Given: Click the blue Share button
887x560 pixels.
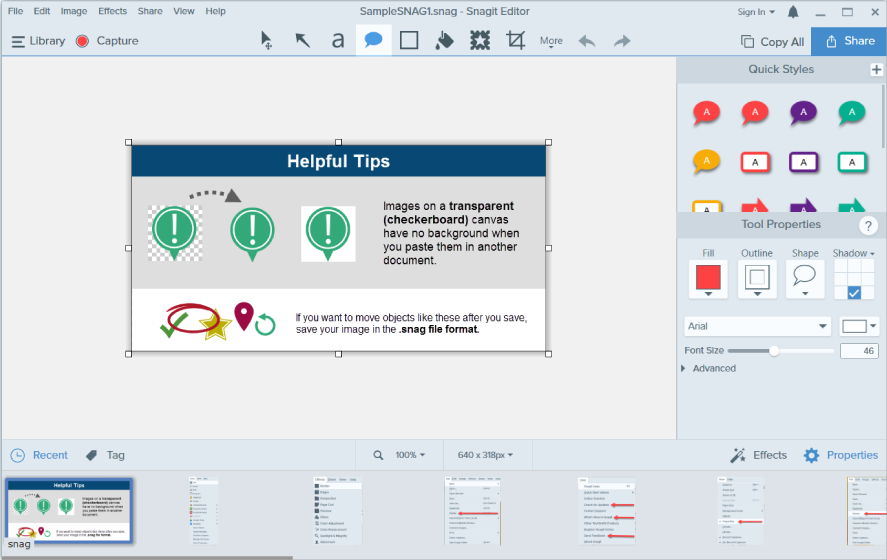Looking at the screenshot, I should click(849, 41).
